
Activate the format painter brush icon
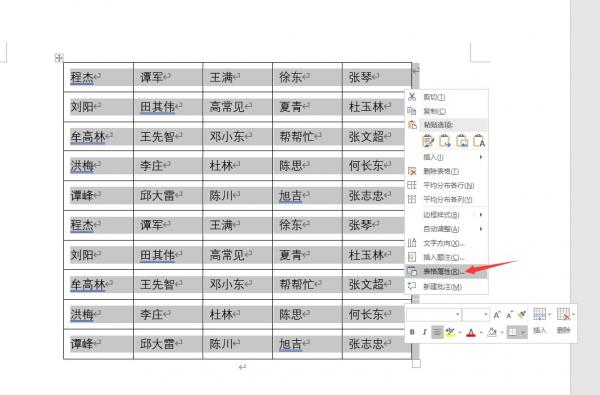tap(522, 315)
